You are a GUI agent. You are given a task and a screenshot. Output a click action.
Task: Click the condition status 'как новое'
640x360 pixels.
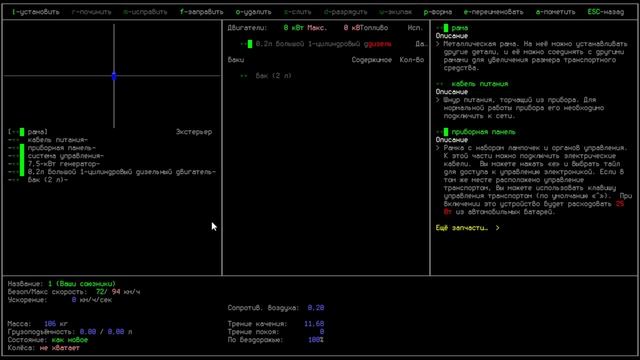[x=70, y=340]
